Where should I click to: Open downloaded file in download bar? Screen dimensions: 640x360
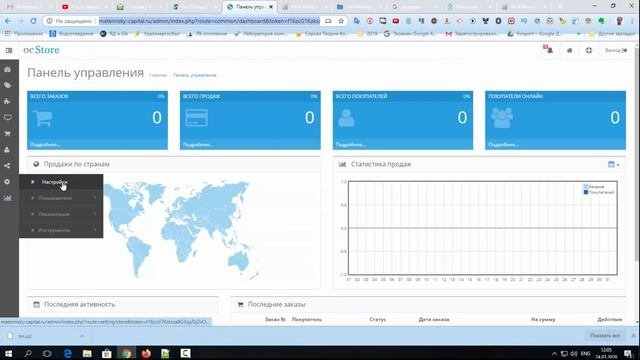[24, 336]
